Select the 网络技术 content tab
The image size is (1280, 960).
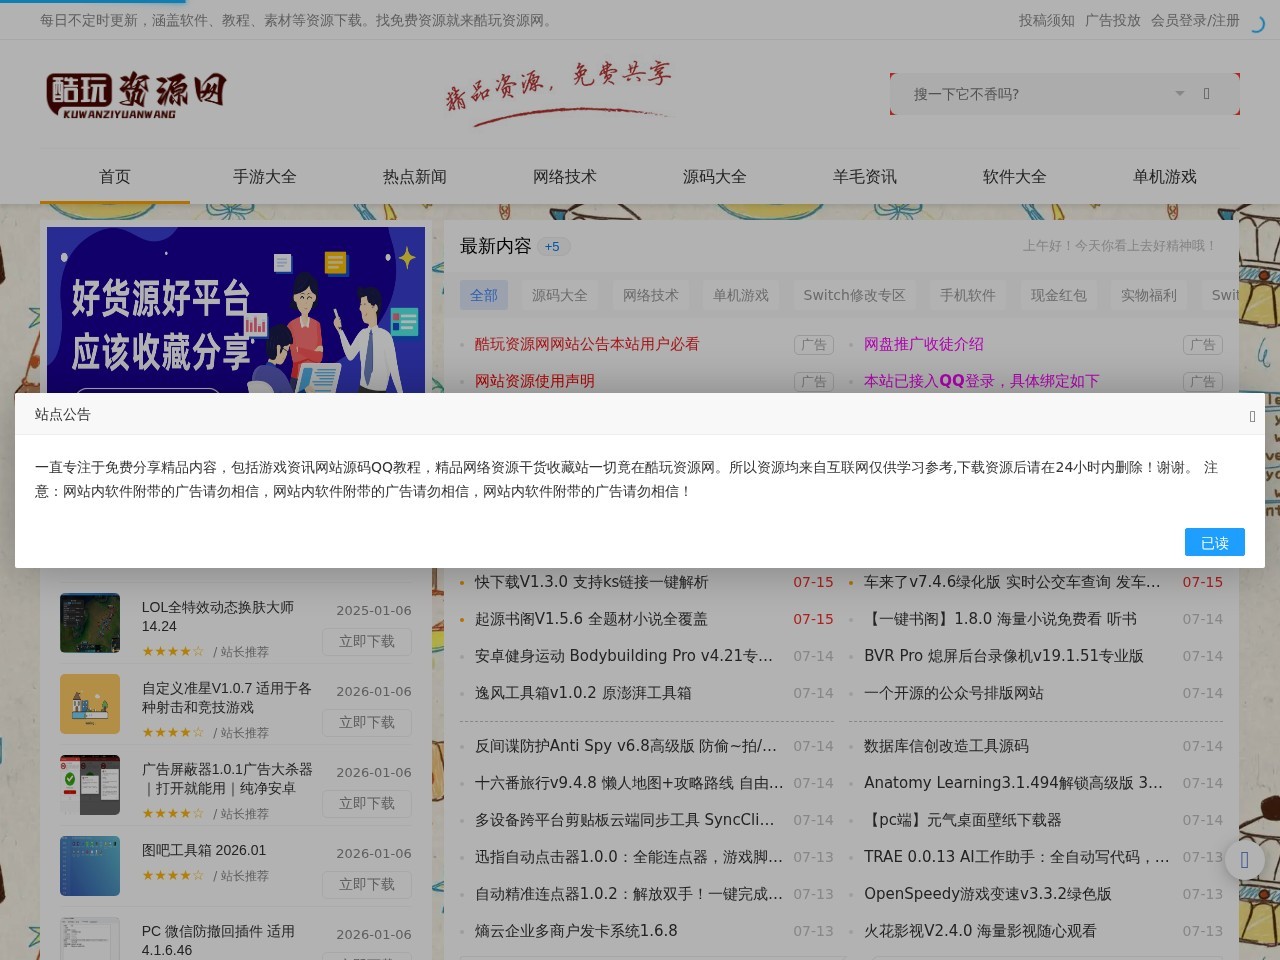[651, 295]
